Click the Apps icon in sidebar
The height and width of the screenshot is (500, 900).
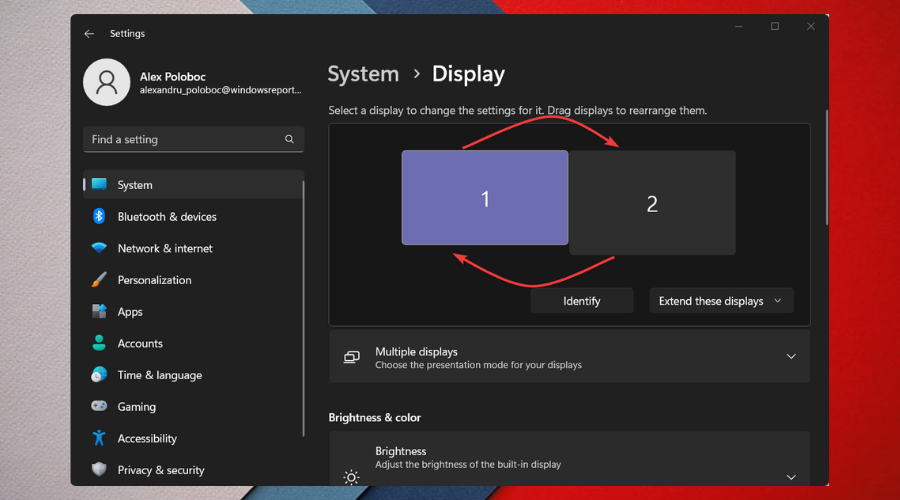(99, 311)
